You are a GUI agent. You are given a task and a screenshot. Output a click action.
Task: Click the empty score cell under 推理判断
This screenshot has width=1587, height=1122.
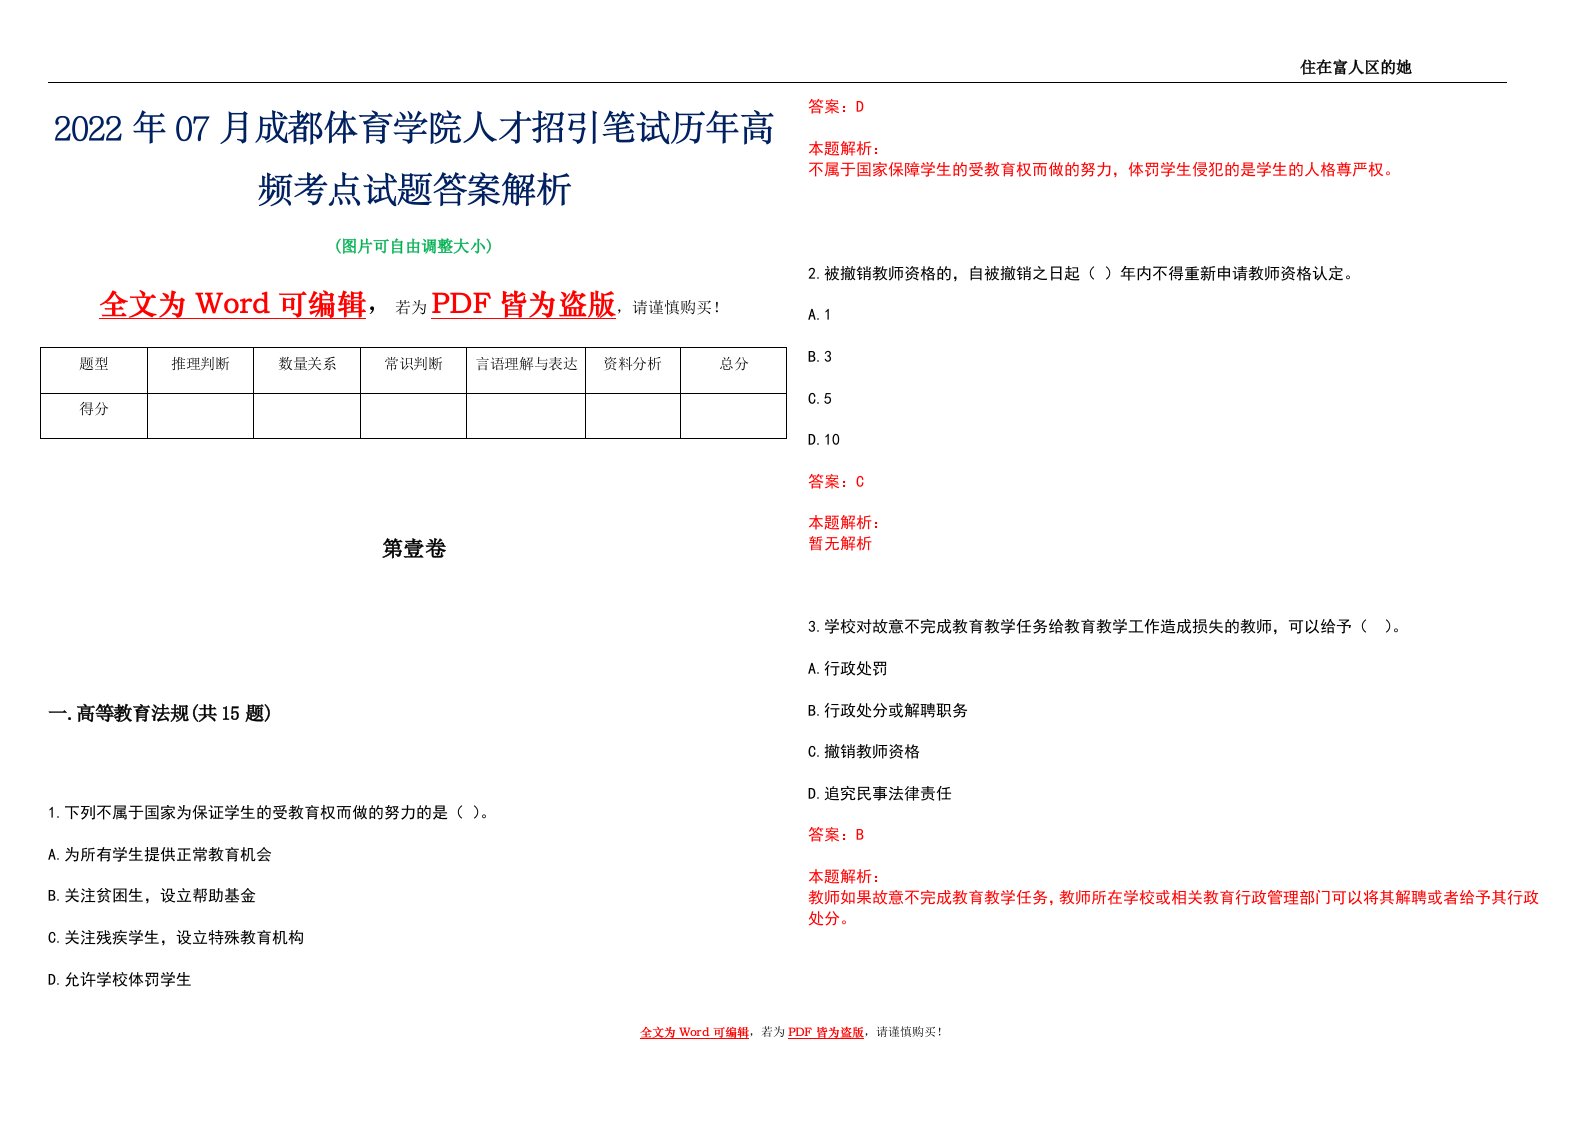point(200,416)
